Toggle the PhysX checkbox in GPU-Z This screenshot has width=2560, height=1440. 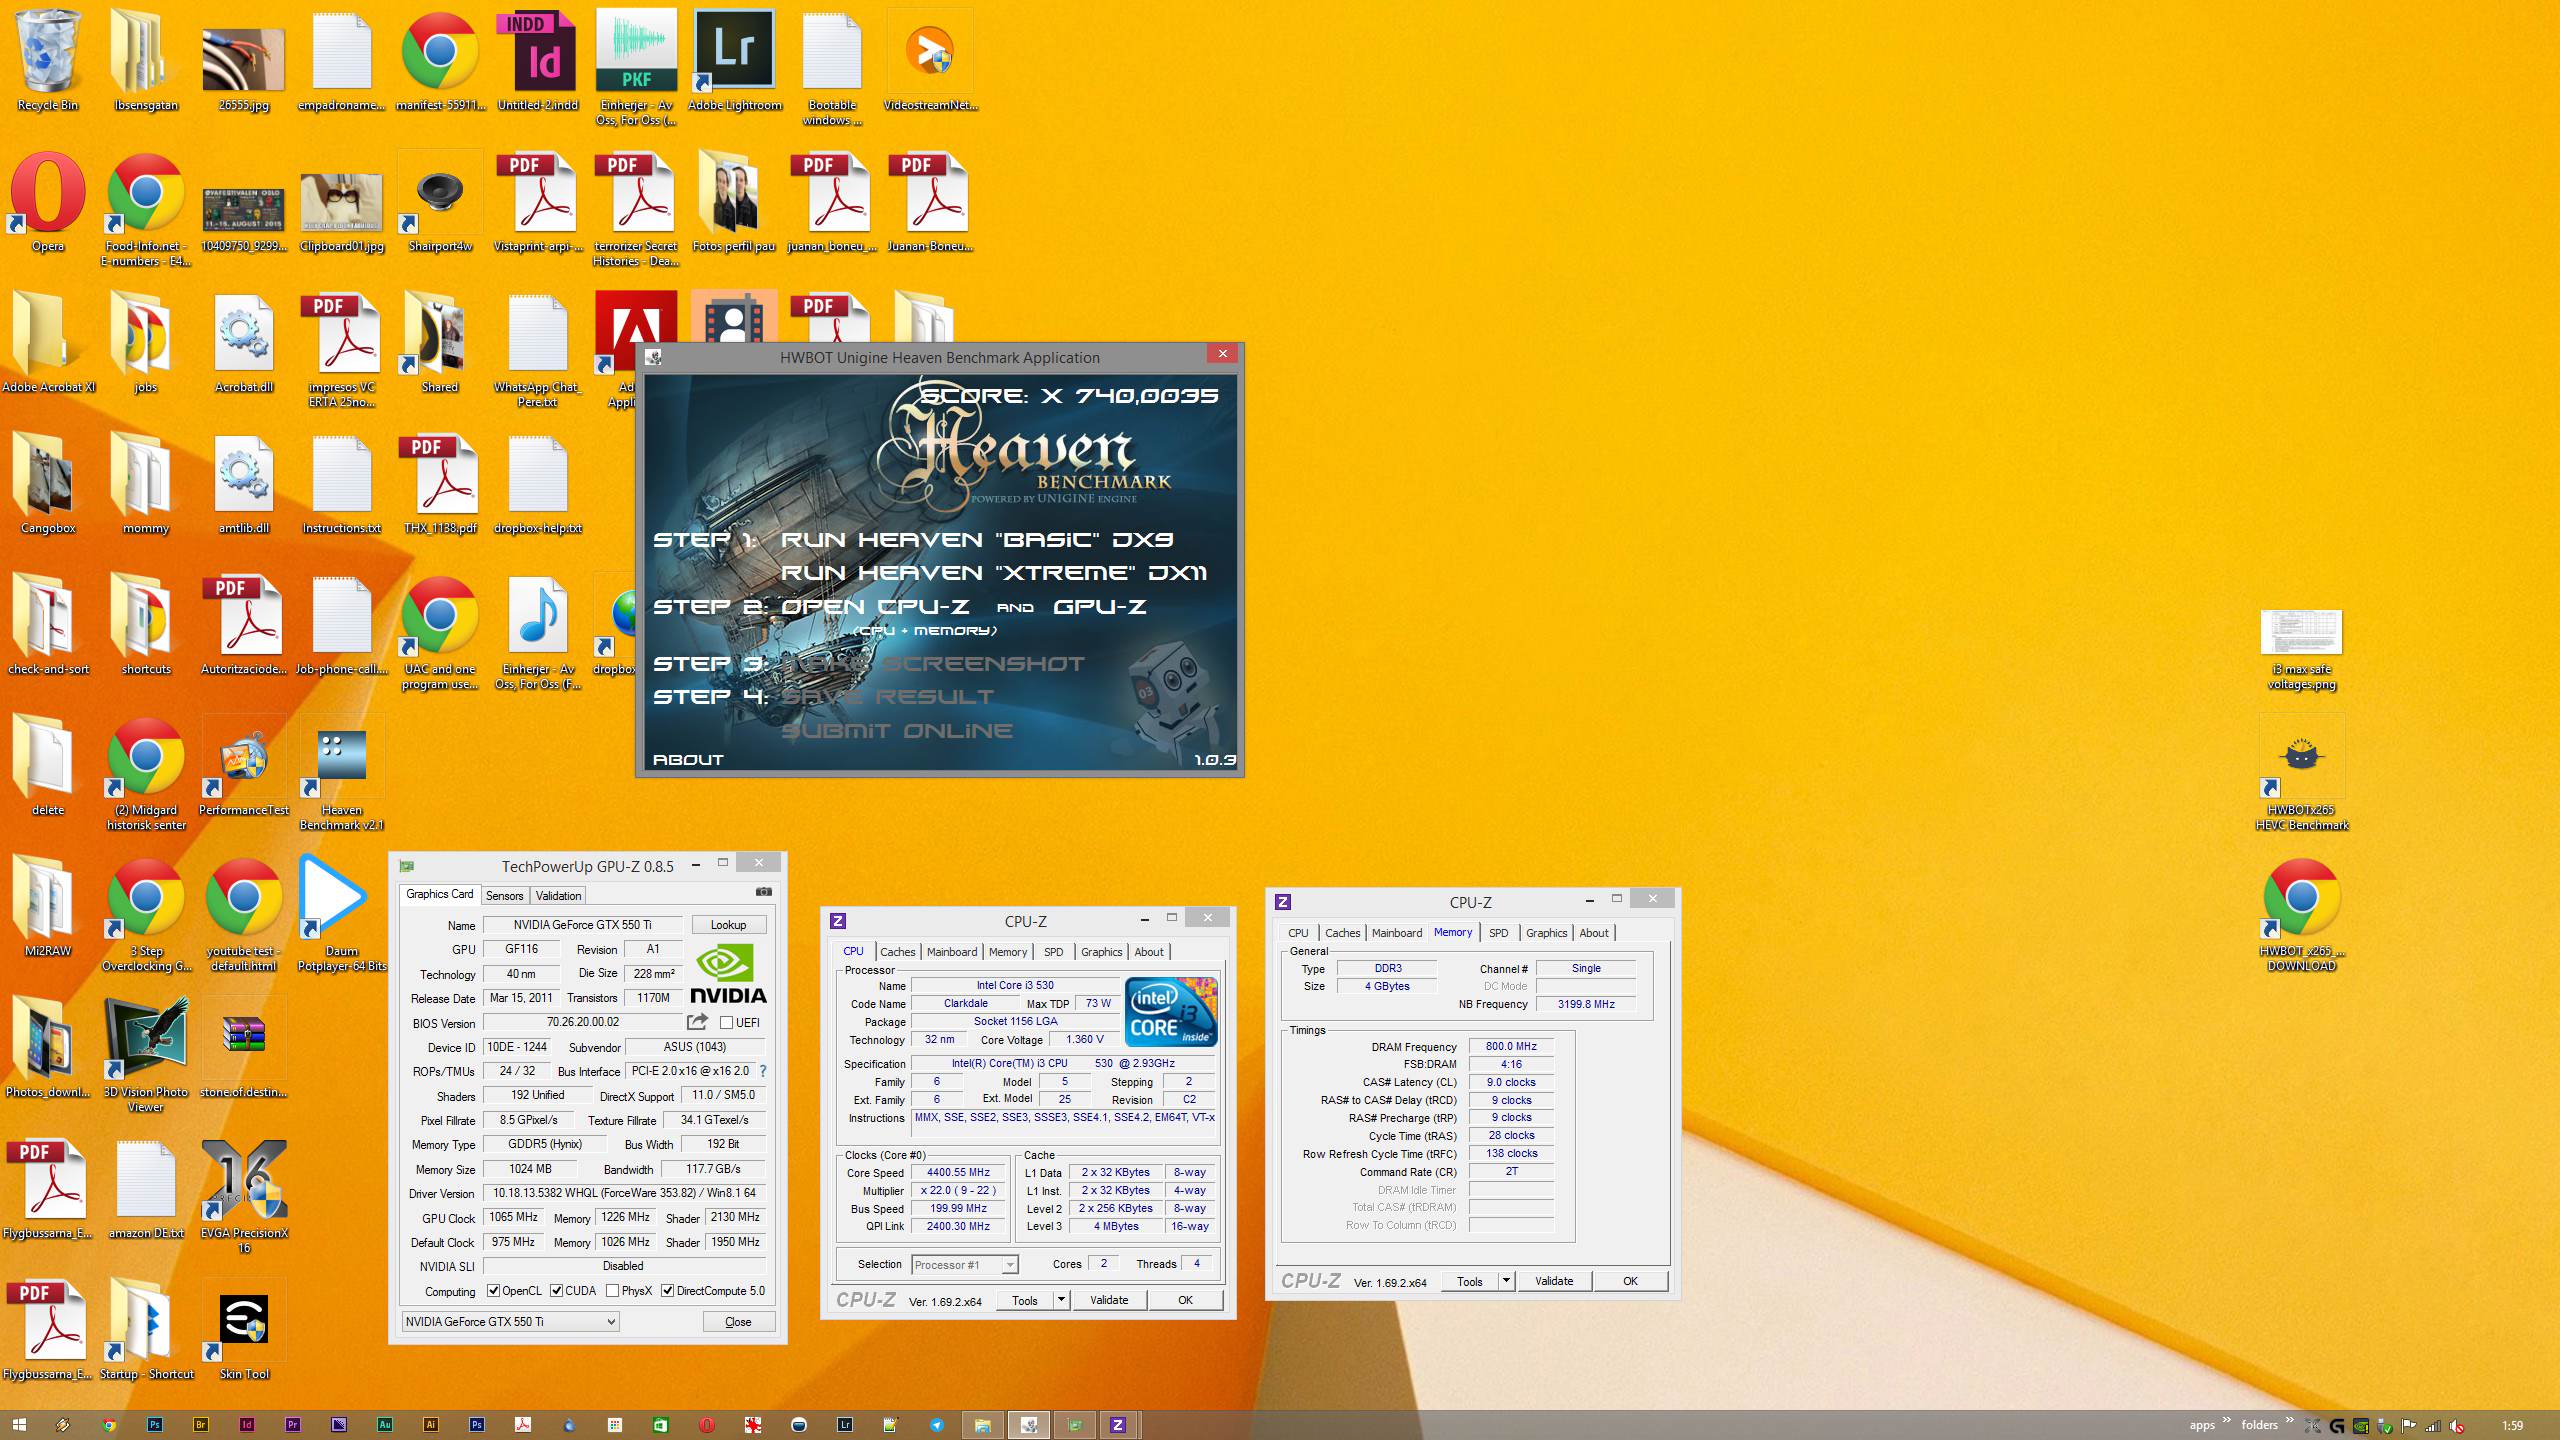point(612,1291)
